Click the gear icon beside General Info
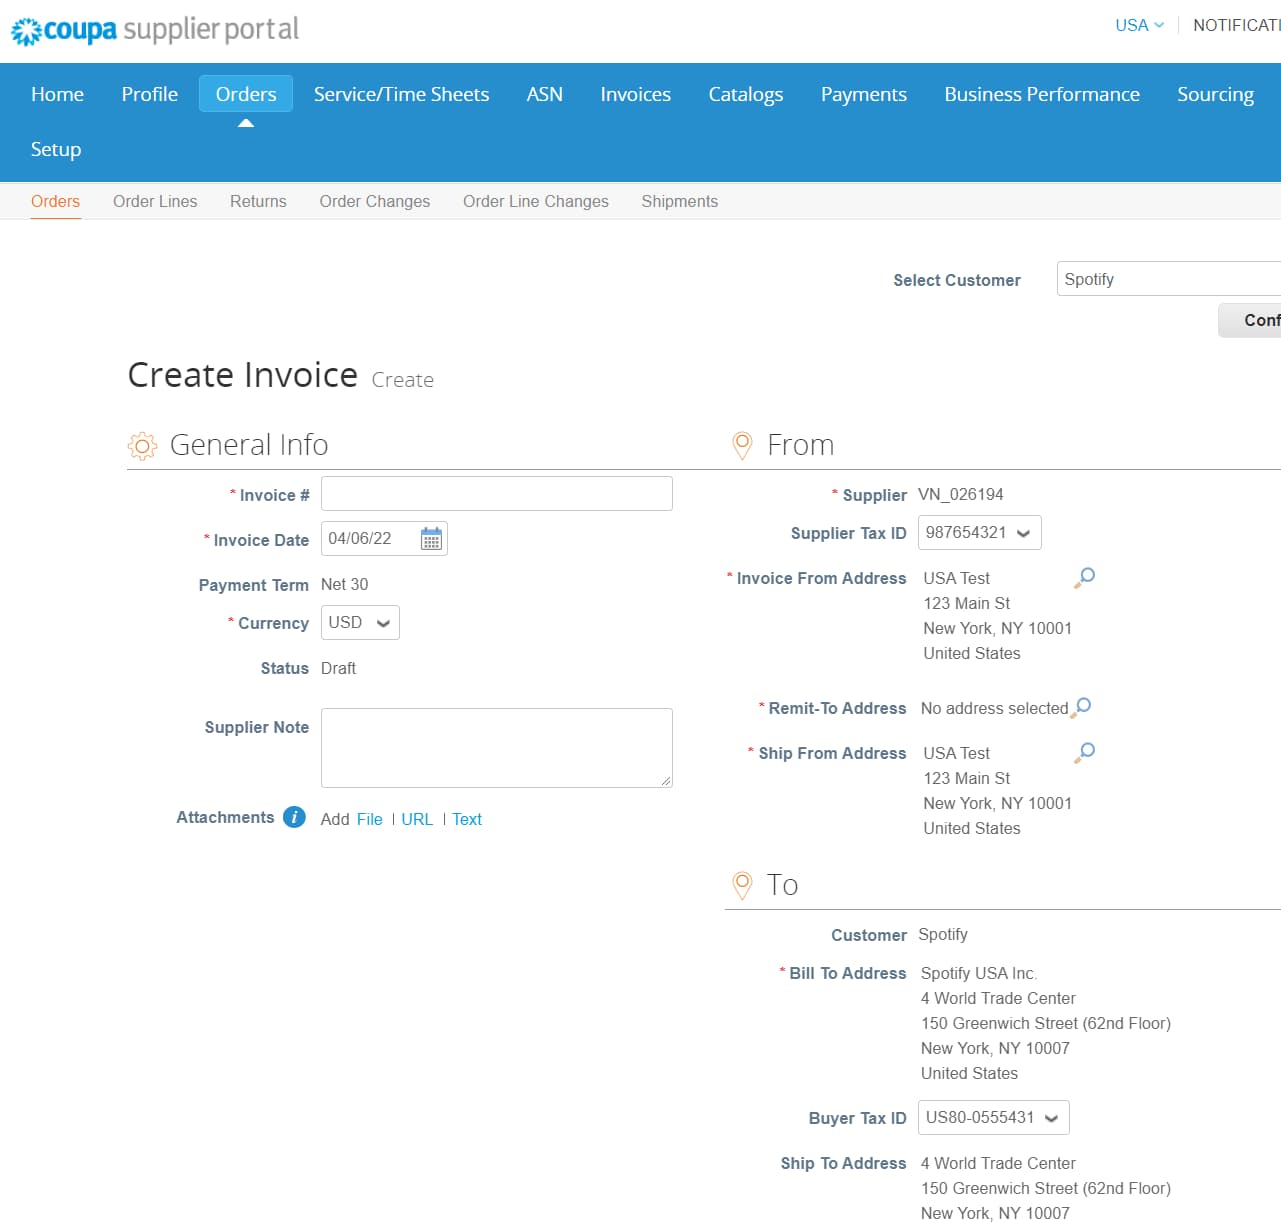1281x1228 pixels. pyautogui.click(x=142, y=445)
